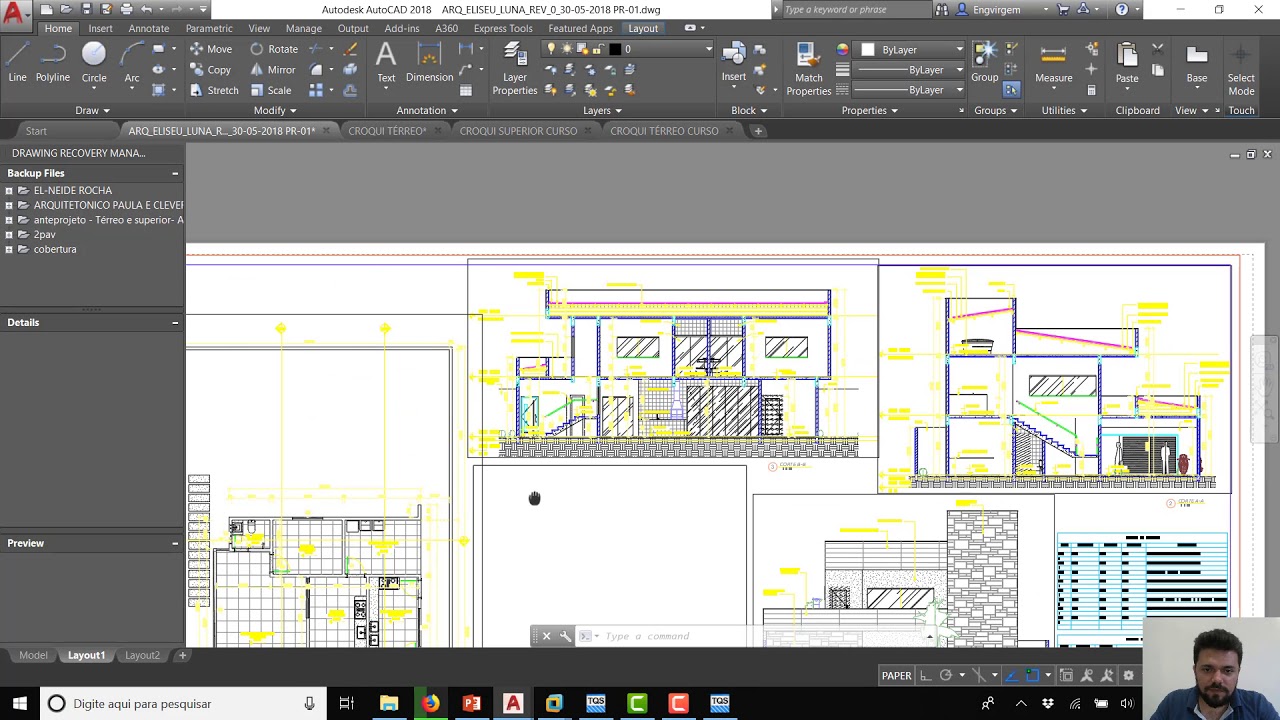This screenshot has width=1280, height=720.
Task: Select the Line draw tool
Action: coord(18,63)
